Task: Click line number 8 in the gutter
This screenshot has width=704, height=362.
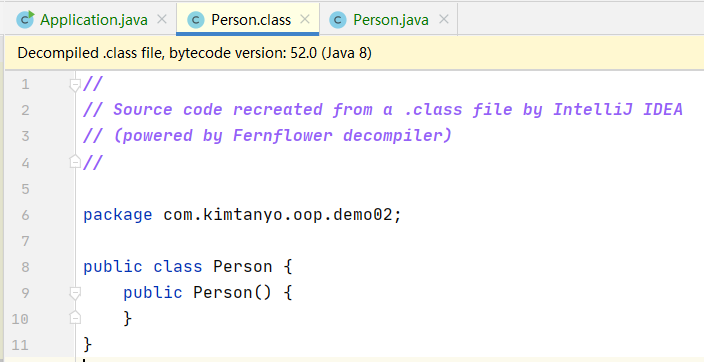Action: tap(25, 267)
